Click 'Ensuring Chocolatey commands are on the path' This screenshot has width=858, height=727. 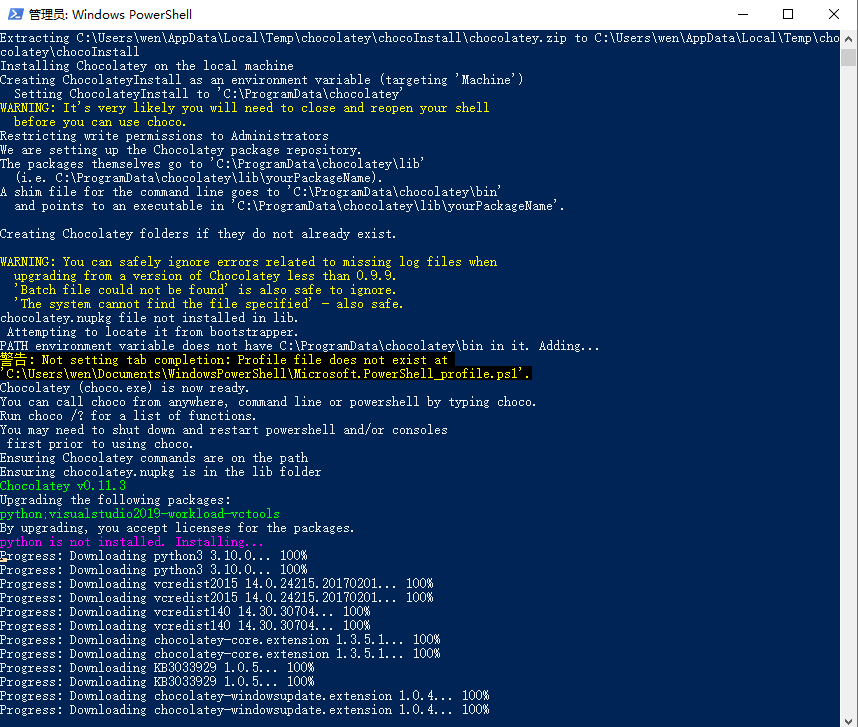[154, 458]
